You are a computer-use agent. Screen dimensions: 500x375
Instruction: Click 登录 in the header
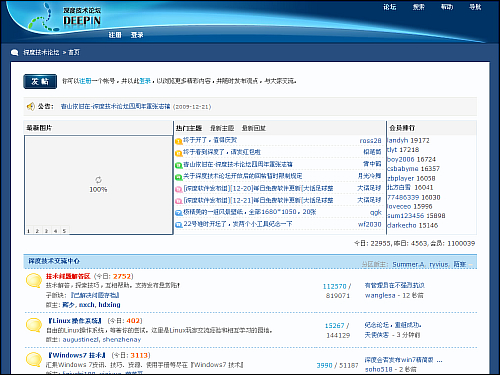click(x=137, y=35)
